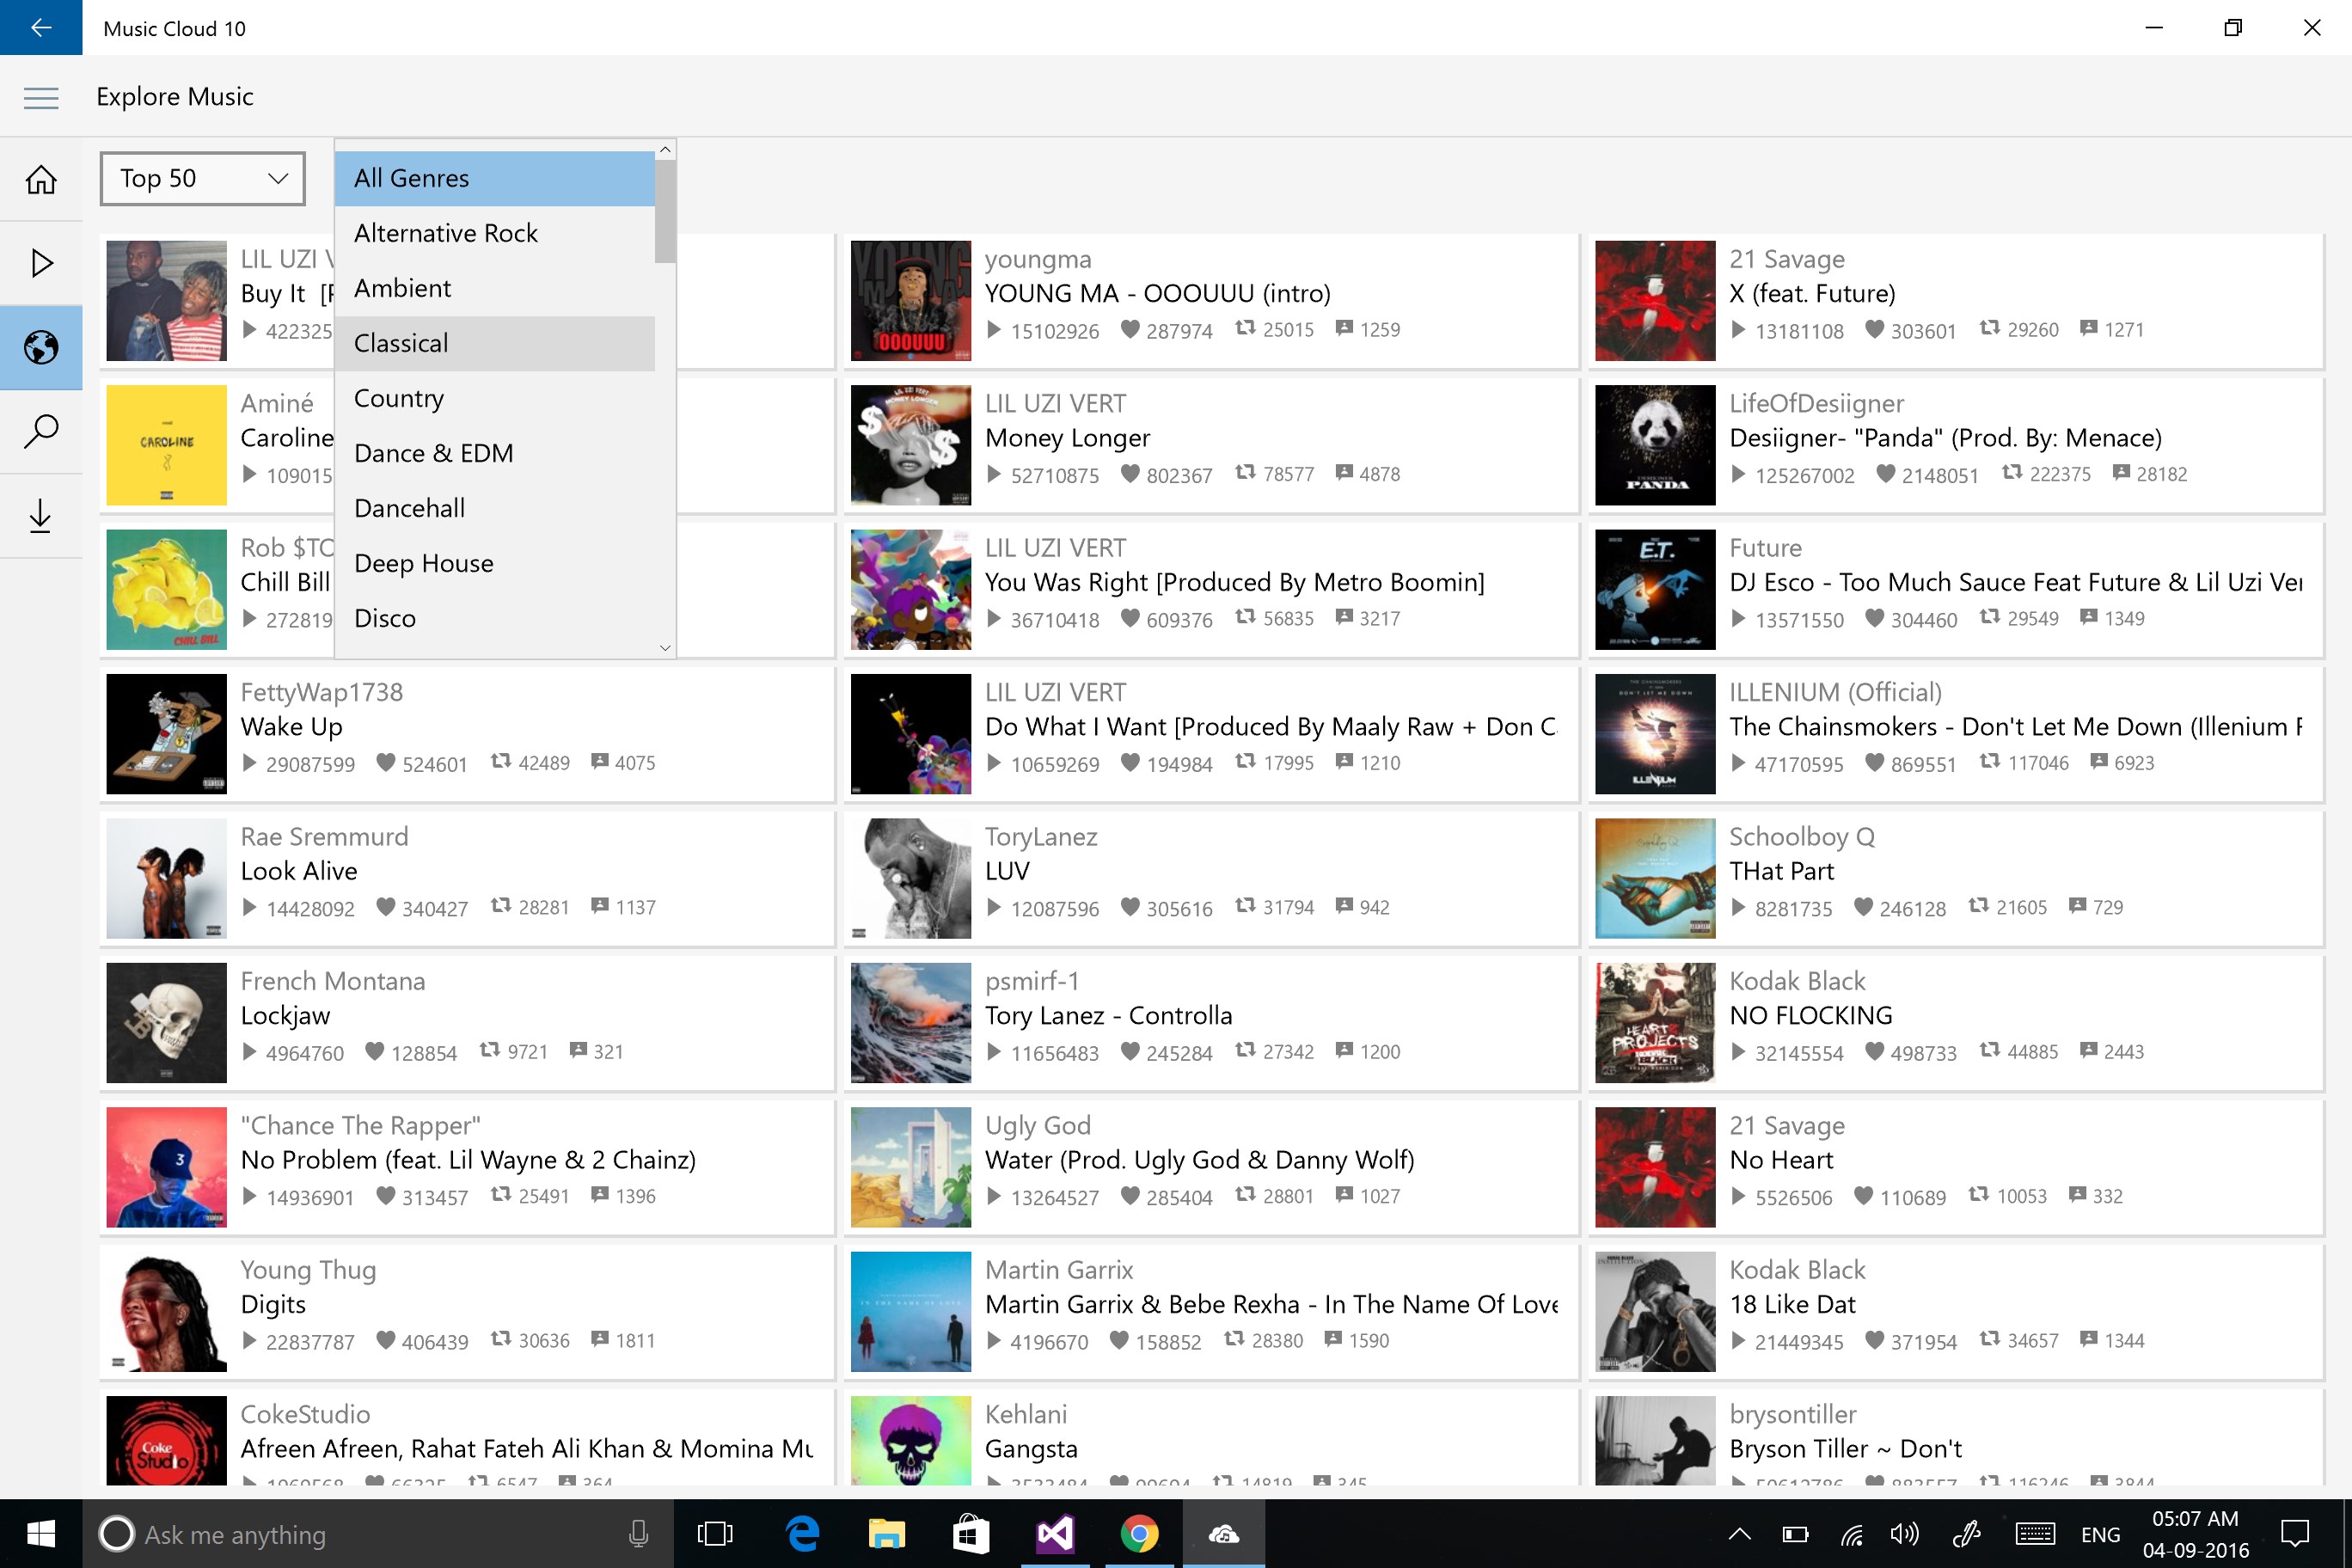The height and width of the screenshot is (1568, 2352).
Task: Open Chrome from the Windows taskbar
Action: (x=1138, y=1533)
